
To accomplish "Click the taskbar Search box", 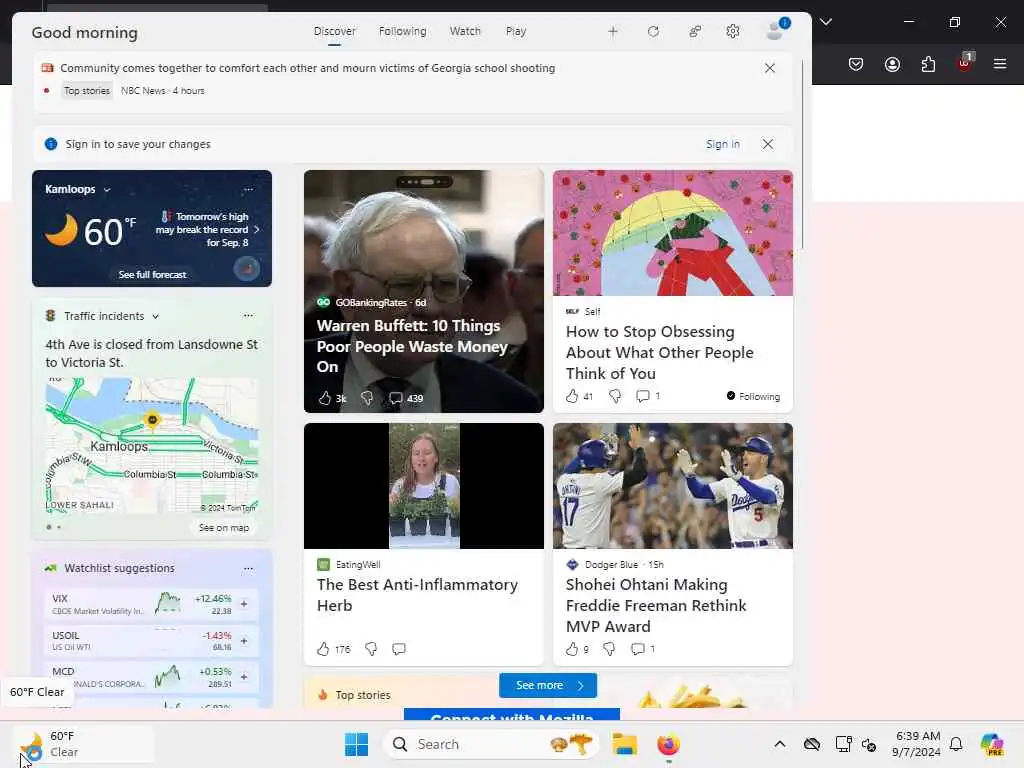I will tap(490, 744).
